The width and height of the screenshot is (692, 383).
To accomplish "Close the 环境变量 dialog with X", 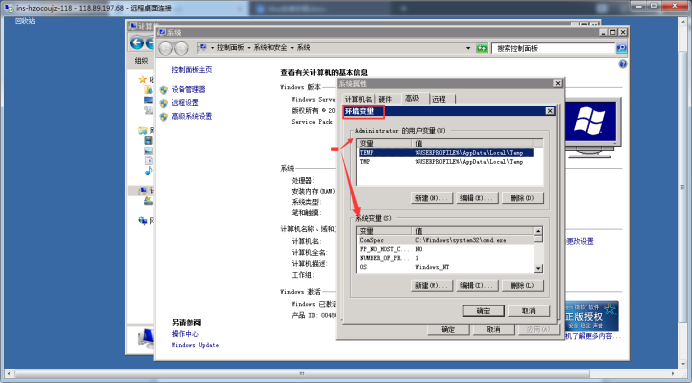I will (550, 111).
